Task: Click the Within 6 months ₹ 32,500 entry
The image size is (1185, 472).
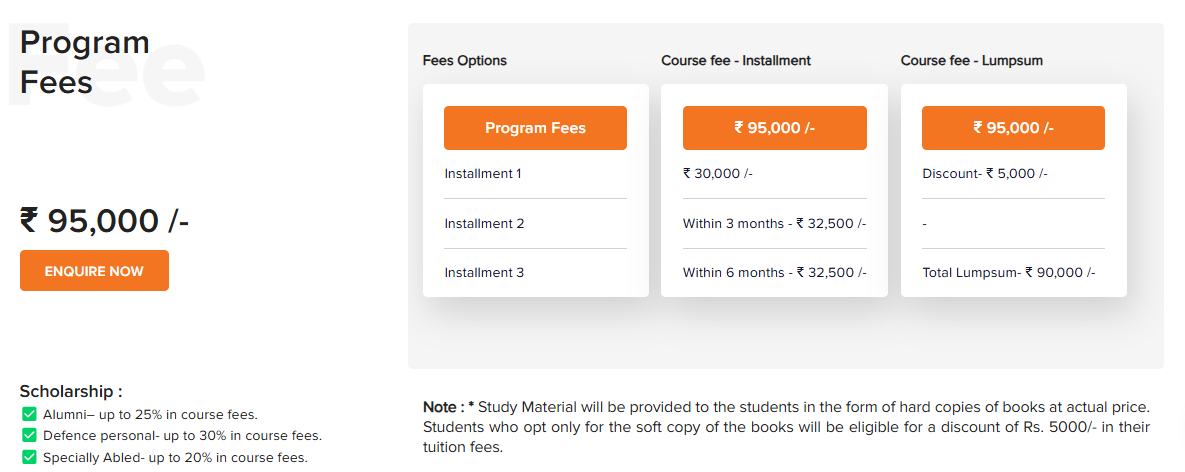Action: pyautogui.click(x=774, y=273)
